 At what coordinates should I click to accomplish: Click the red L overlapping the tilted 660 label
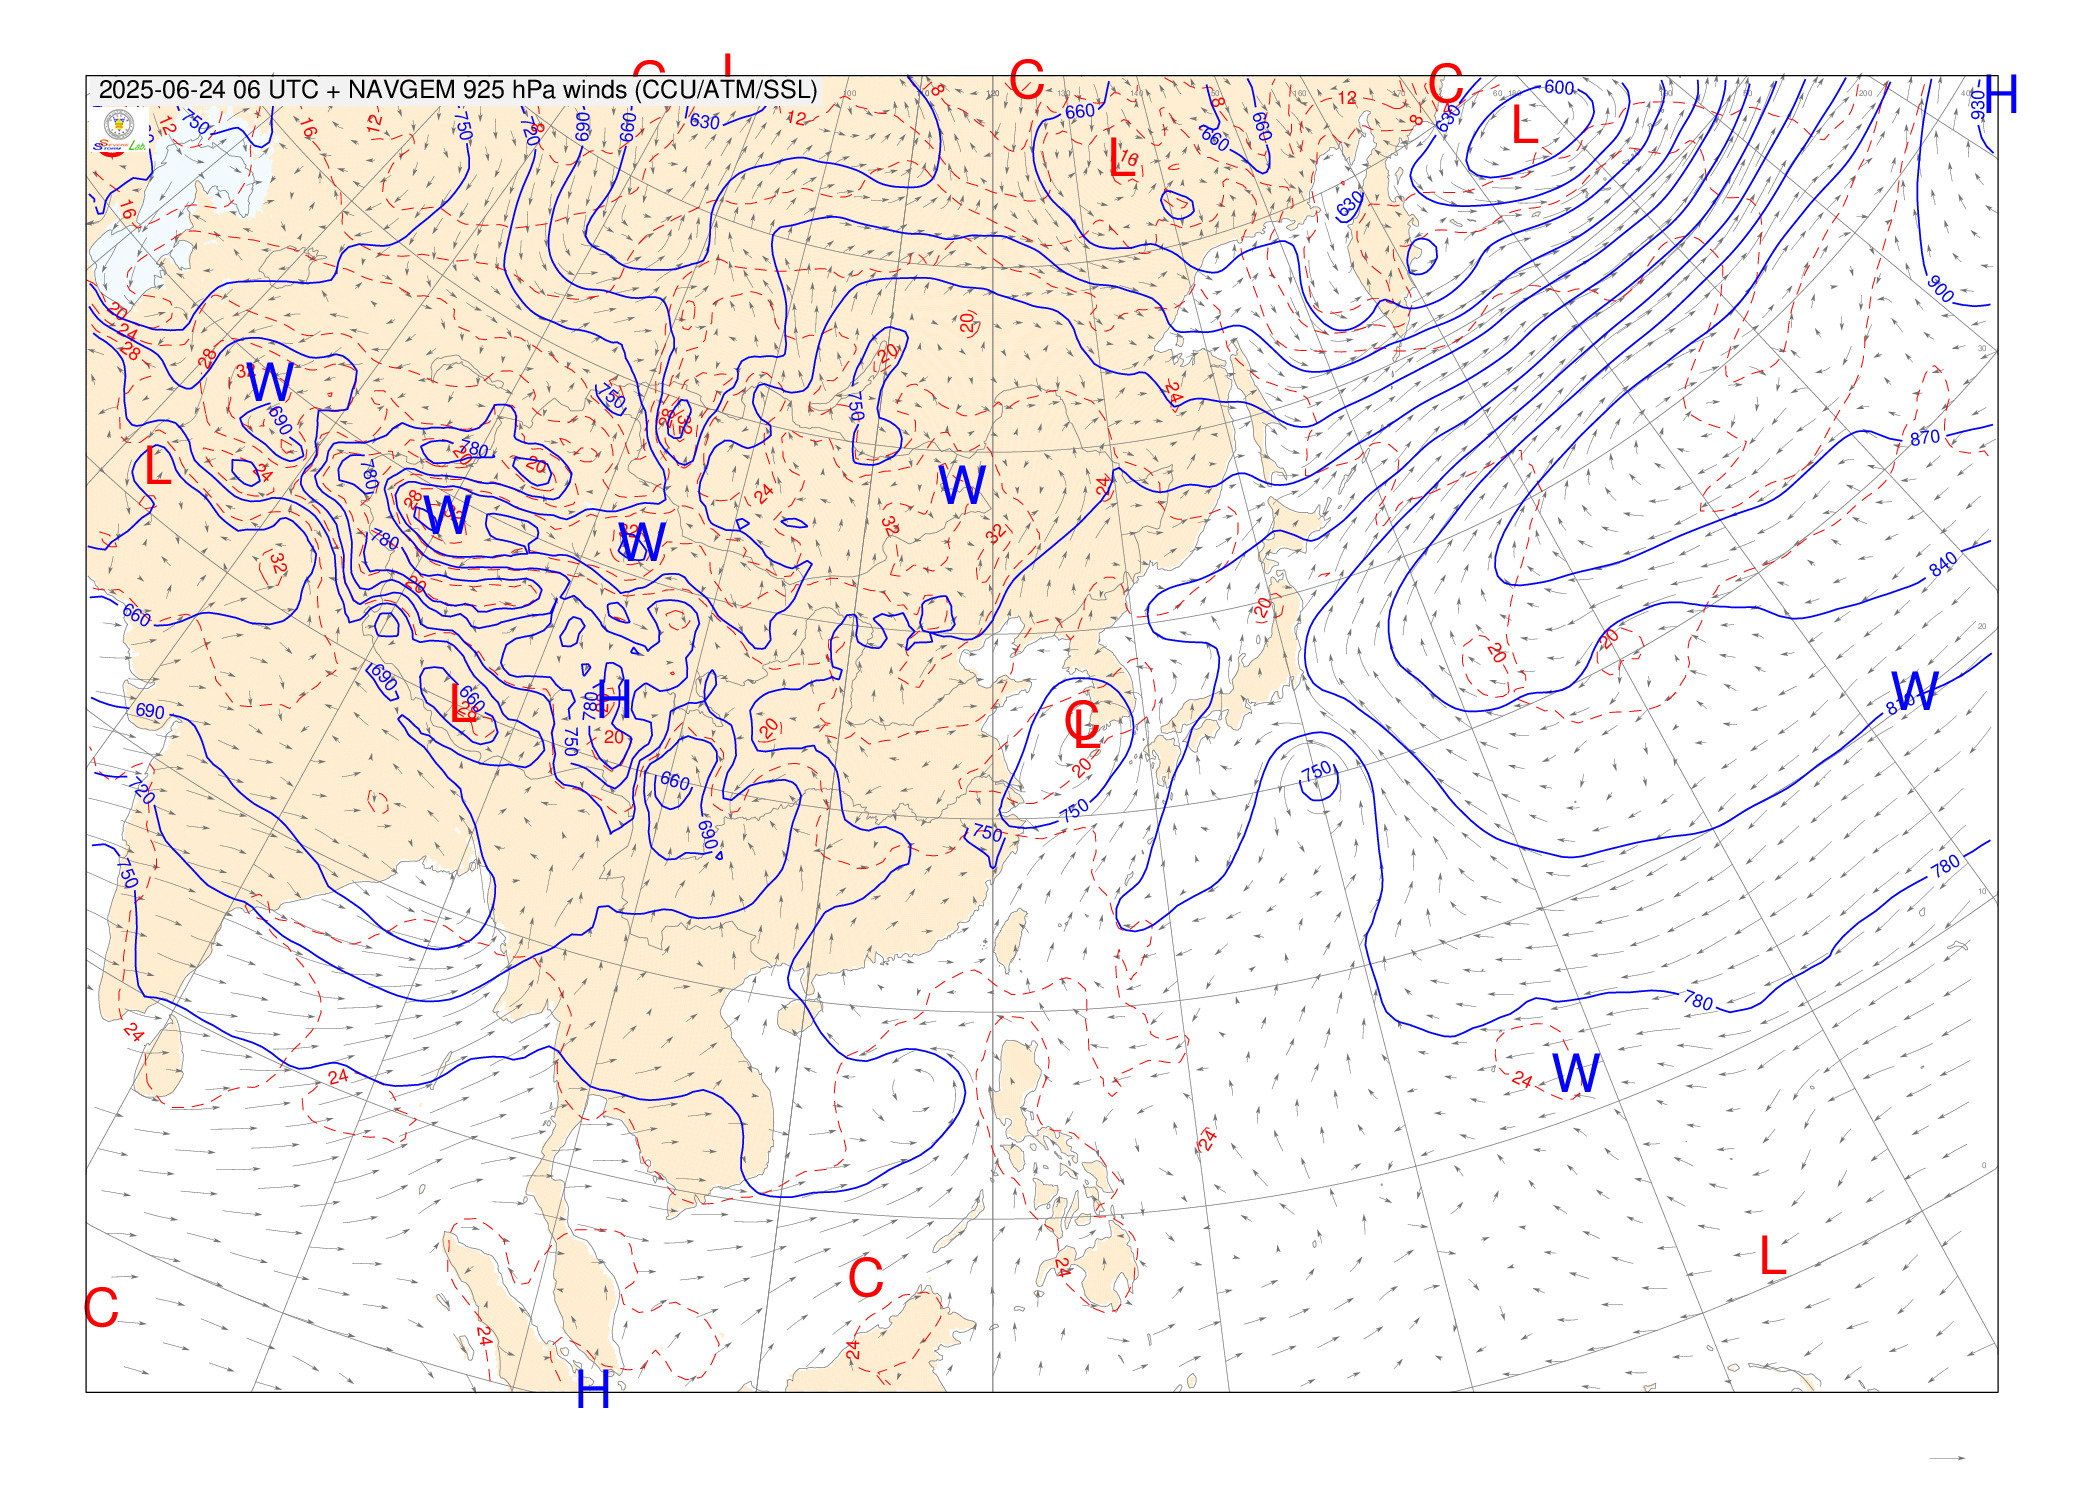click(461, 703)
